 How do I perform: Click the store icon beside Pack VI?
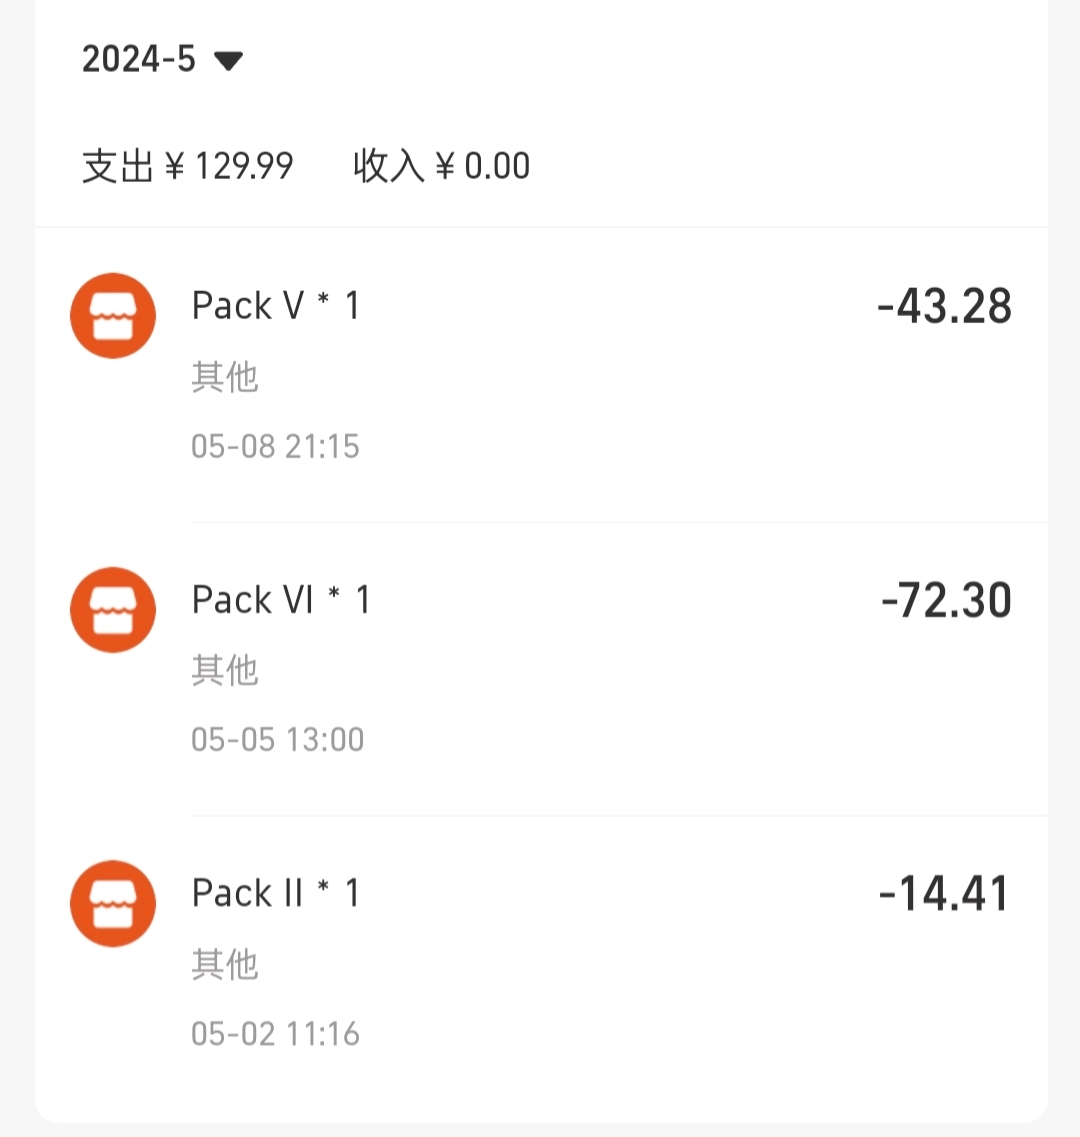pyautogui.click(x=113, y=610)
